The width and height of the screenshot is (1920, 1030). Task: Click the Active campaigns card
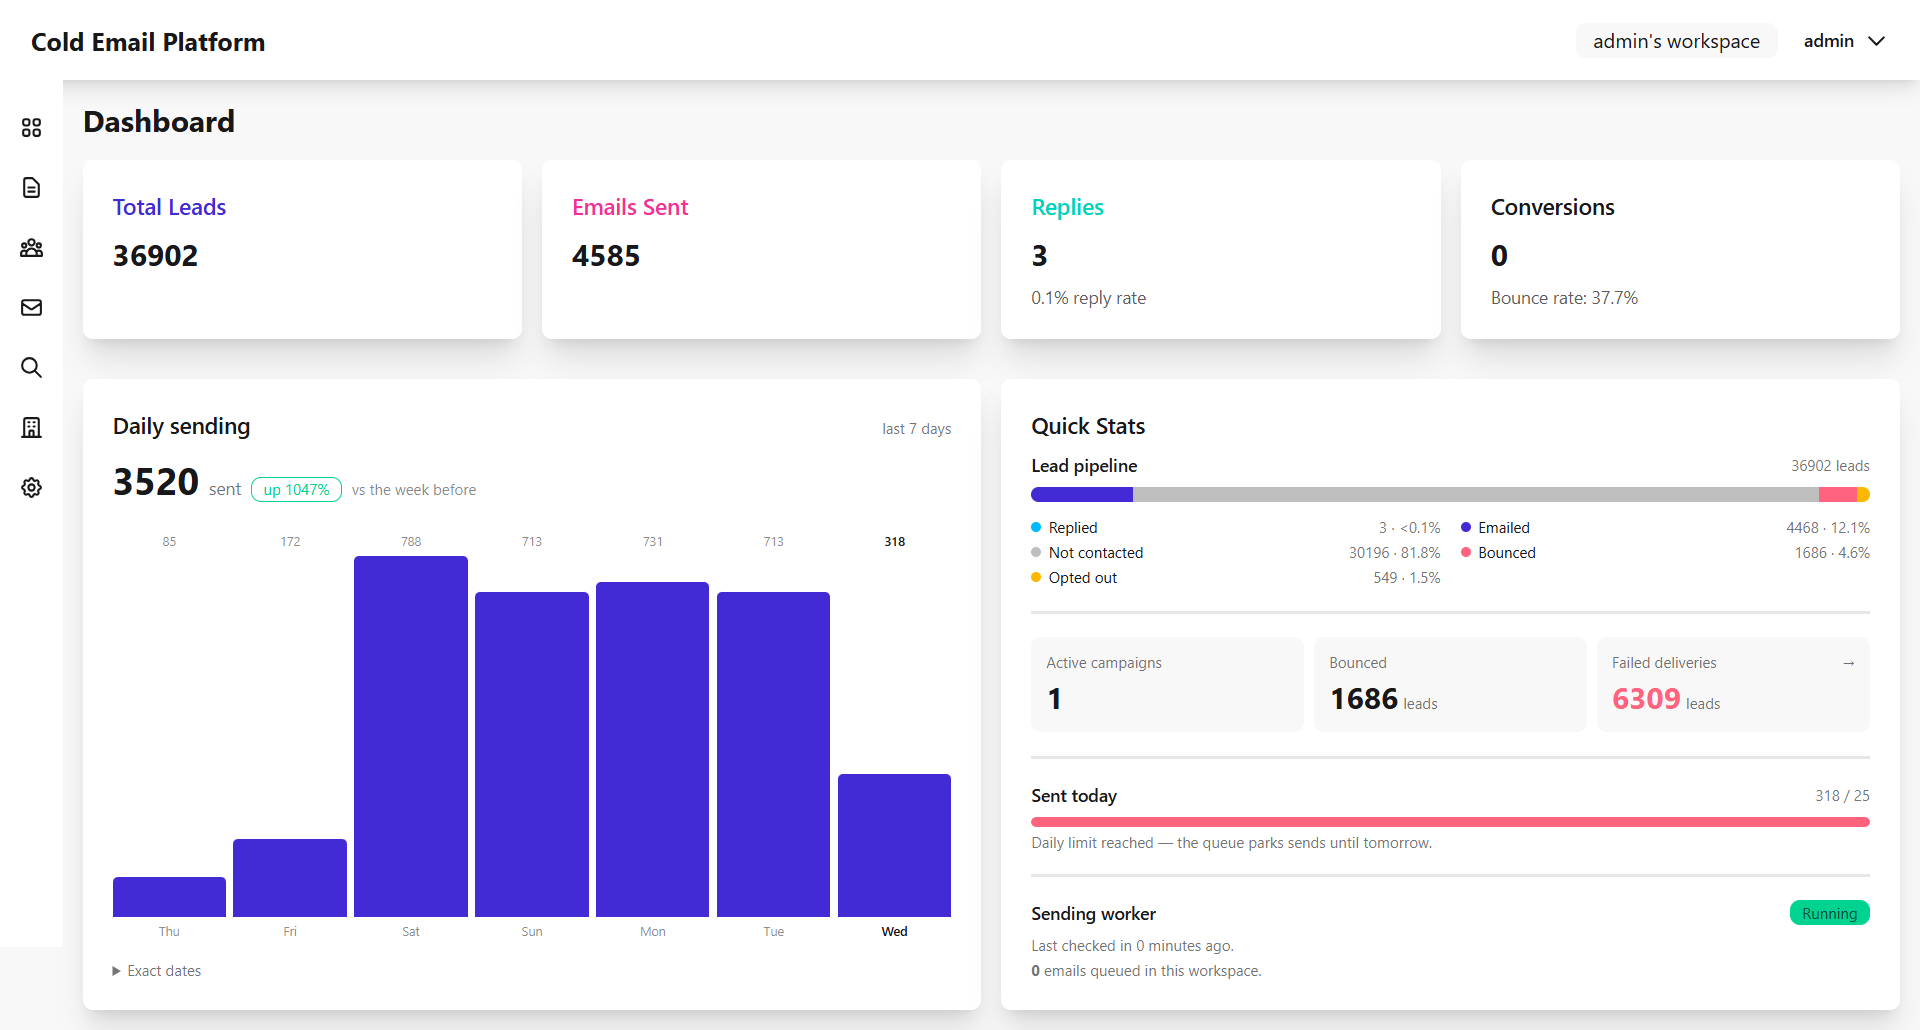(x=1167, y=684)
